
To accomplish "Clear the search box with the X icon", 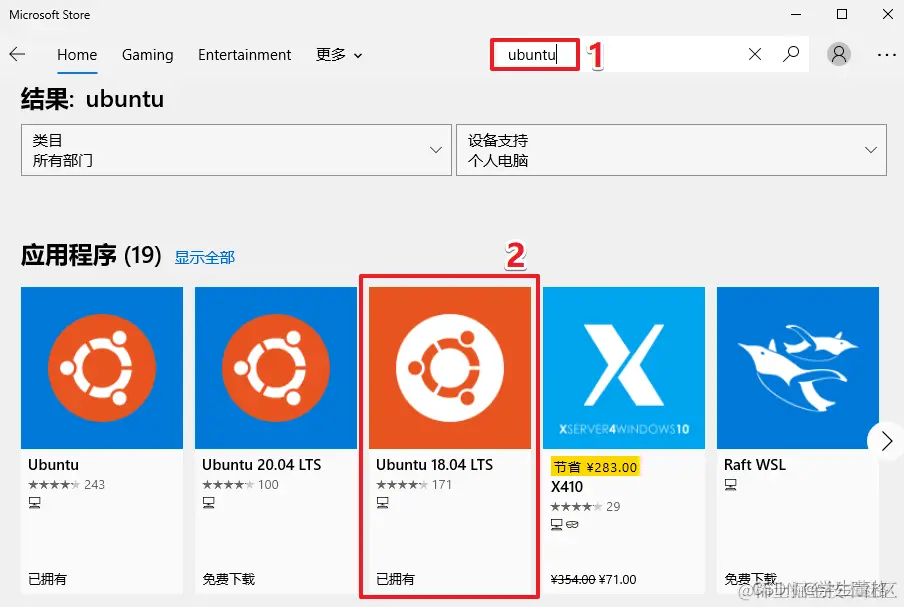I will (x=755, y=54).
